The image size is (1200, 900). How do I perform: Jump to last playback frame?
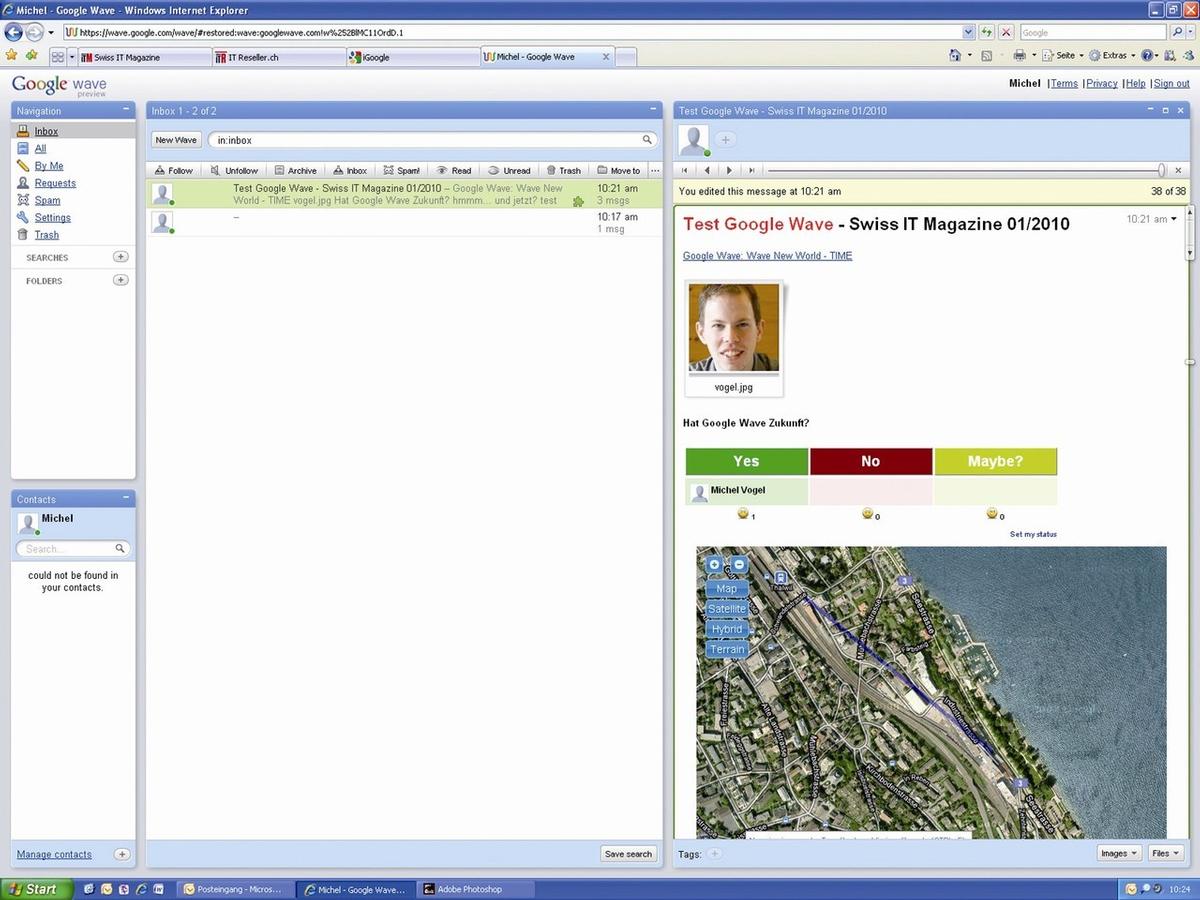tap(752, 171)
